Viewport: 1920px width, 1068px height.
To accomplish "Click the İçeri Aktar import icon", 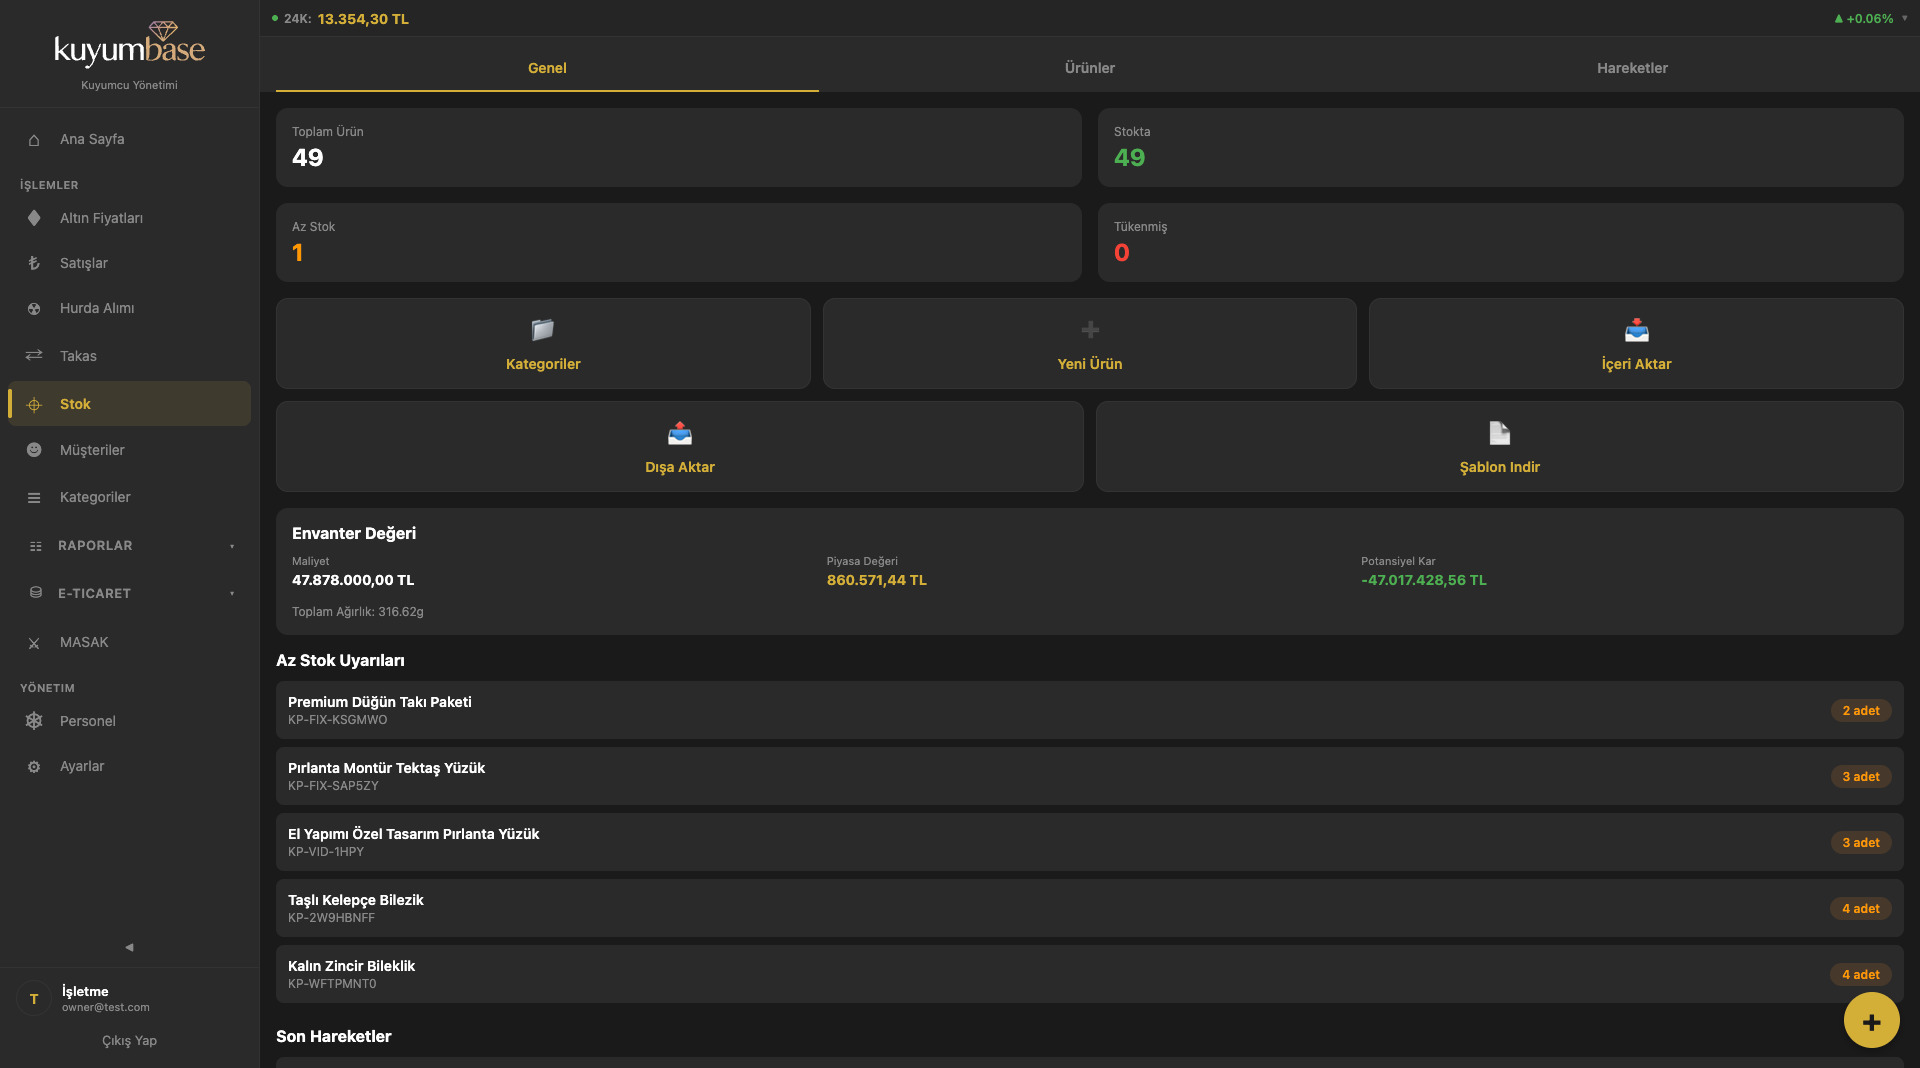I will point(1636,330).
